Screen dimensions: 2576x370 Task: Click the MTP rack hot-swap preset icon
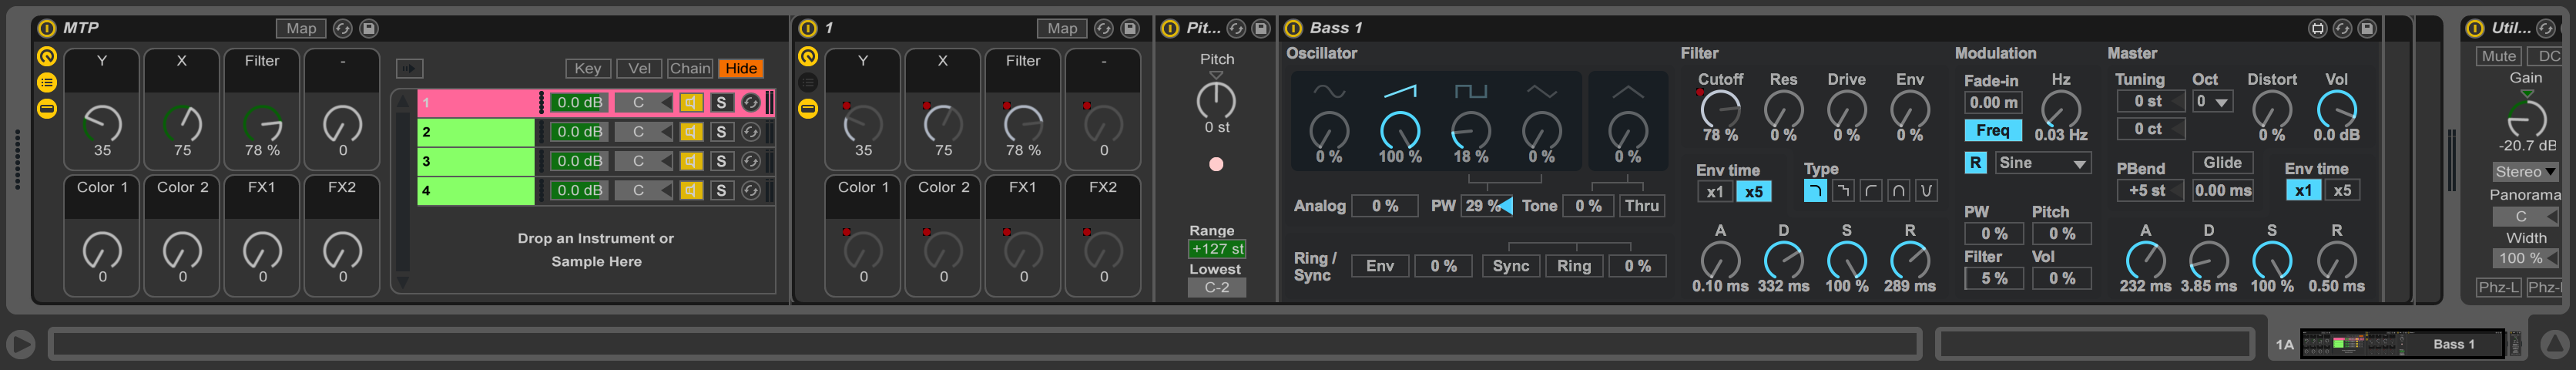click(342, 28)
